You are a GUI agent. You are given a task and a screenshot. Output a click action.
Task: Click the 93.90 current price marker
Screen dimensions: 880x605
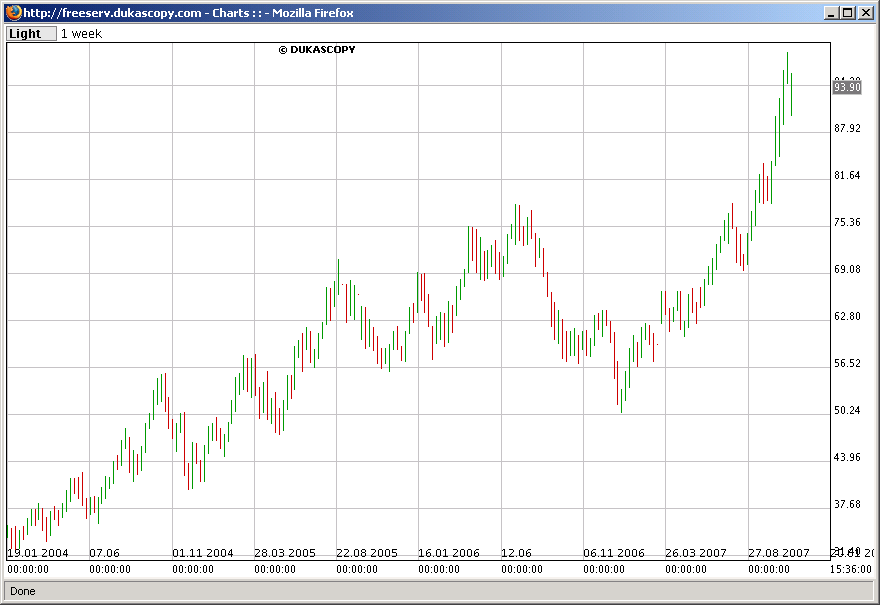point(847,87)
